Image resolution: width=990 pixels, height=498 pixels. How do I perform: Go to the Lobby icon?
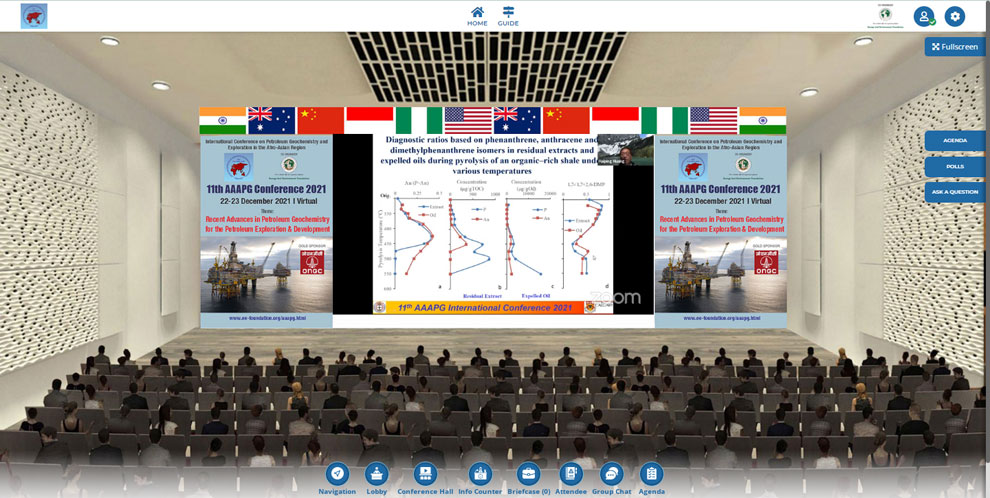[378, 474]
